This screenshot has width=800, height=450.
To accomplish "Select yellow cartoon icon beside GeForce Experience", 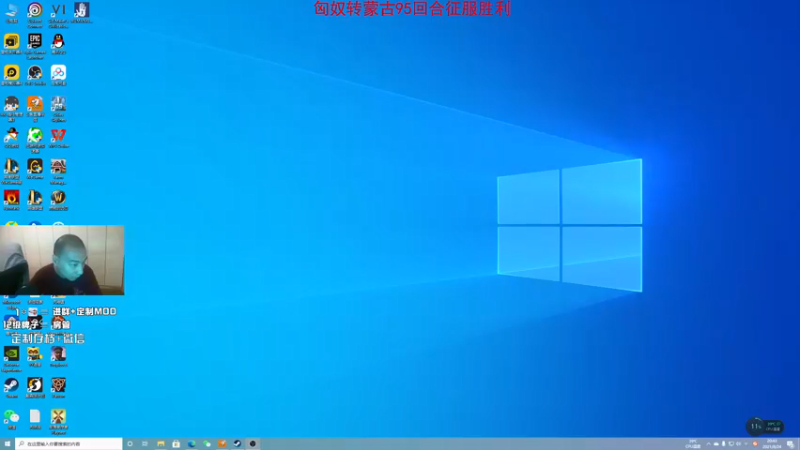I will pyautogui.click(x=35, y=356).
